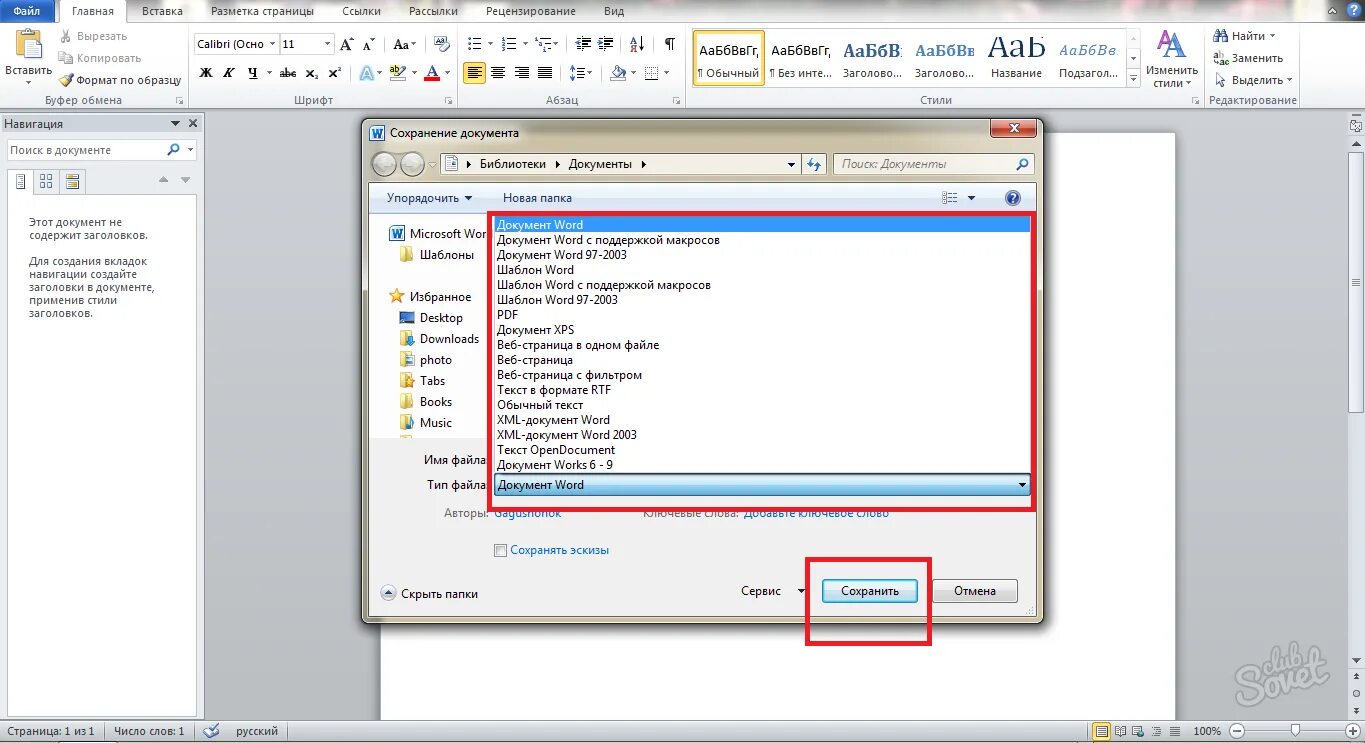1365x743 pixels.
Task: Open the font color red A button
Action: coord(432,73)
